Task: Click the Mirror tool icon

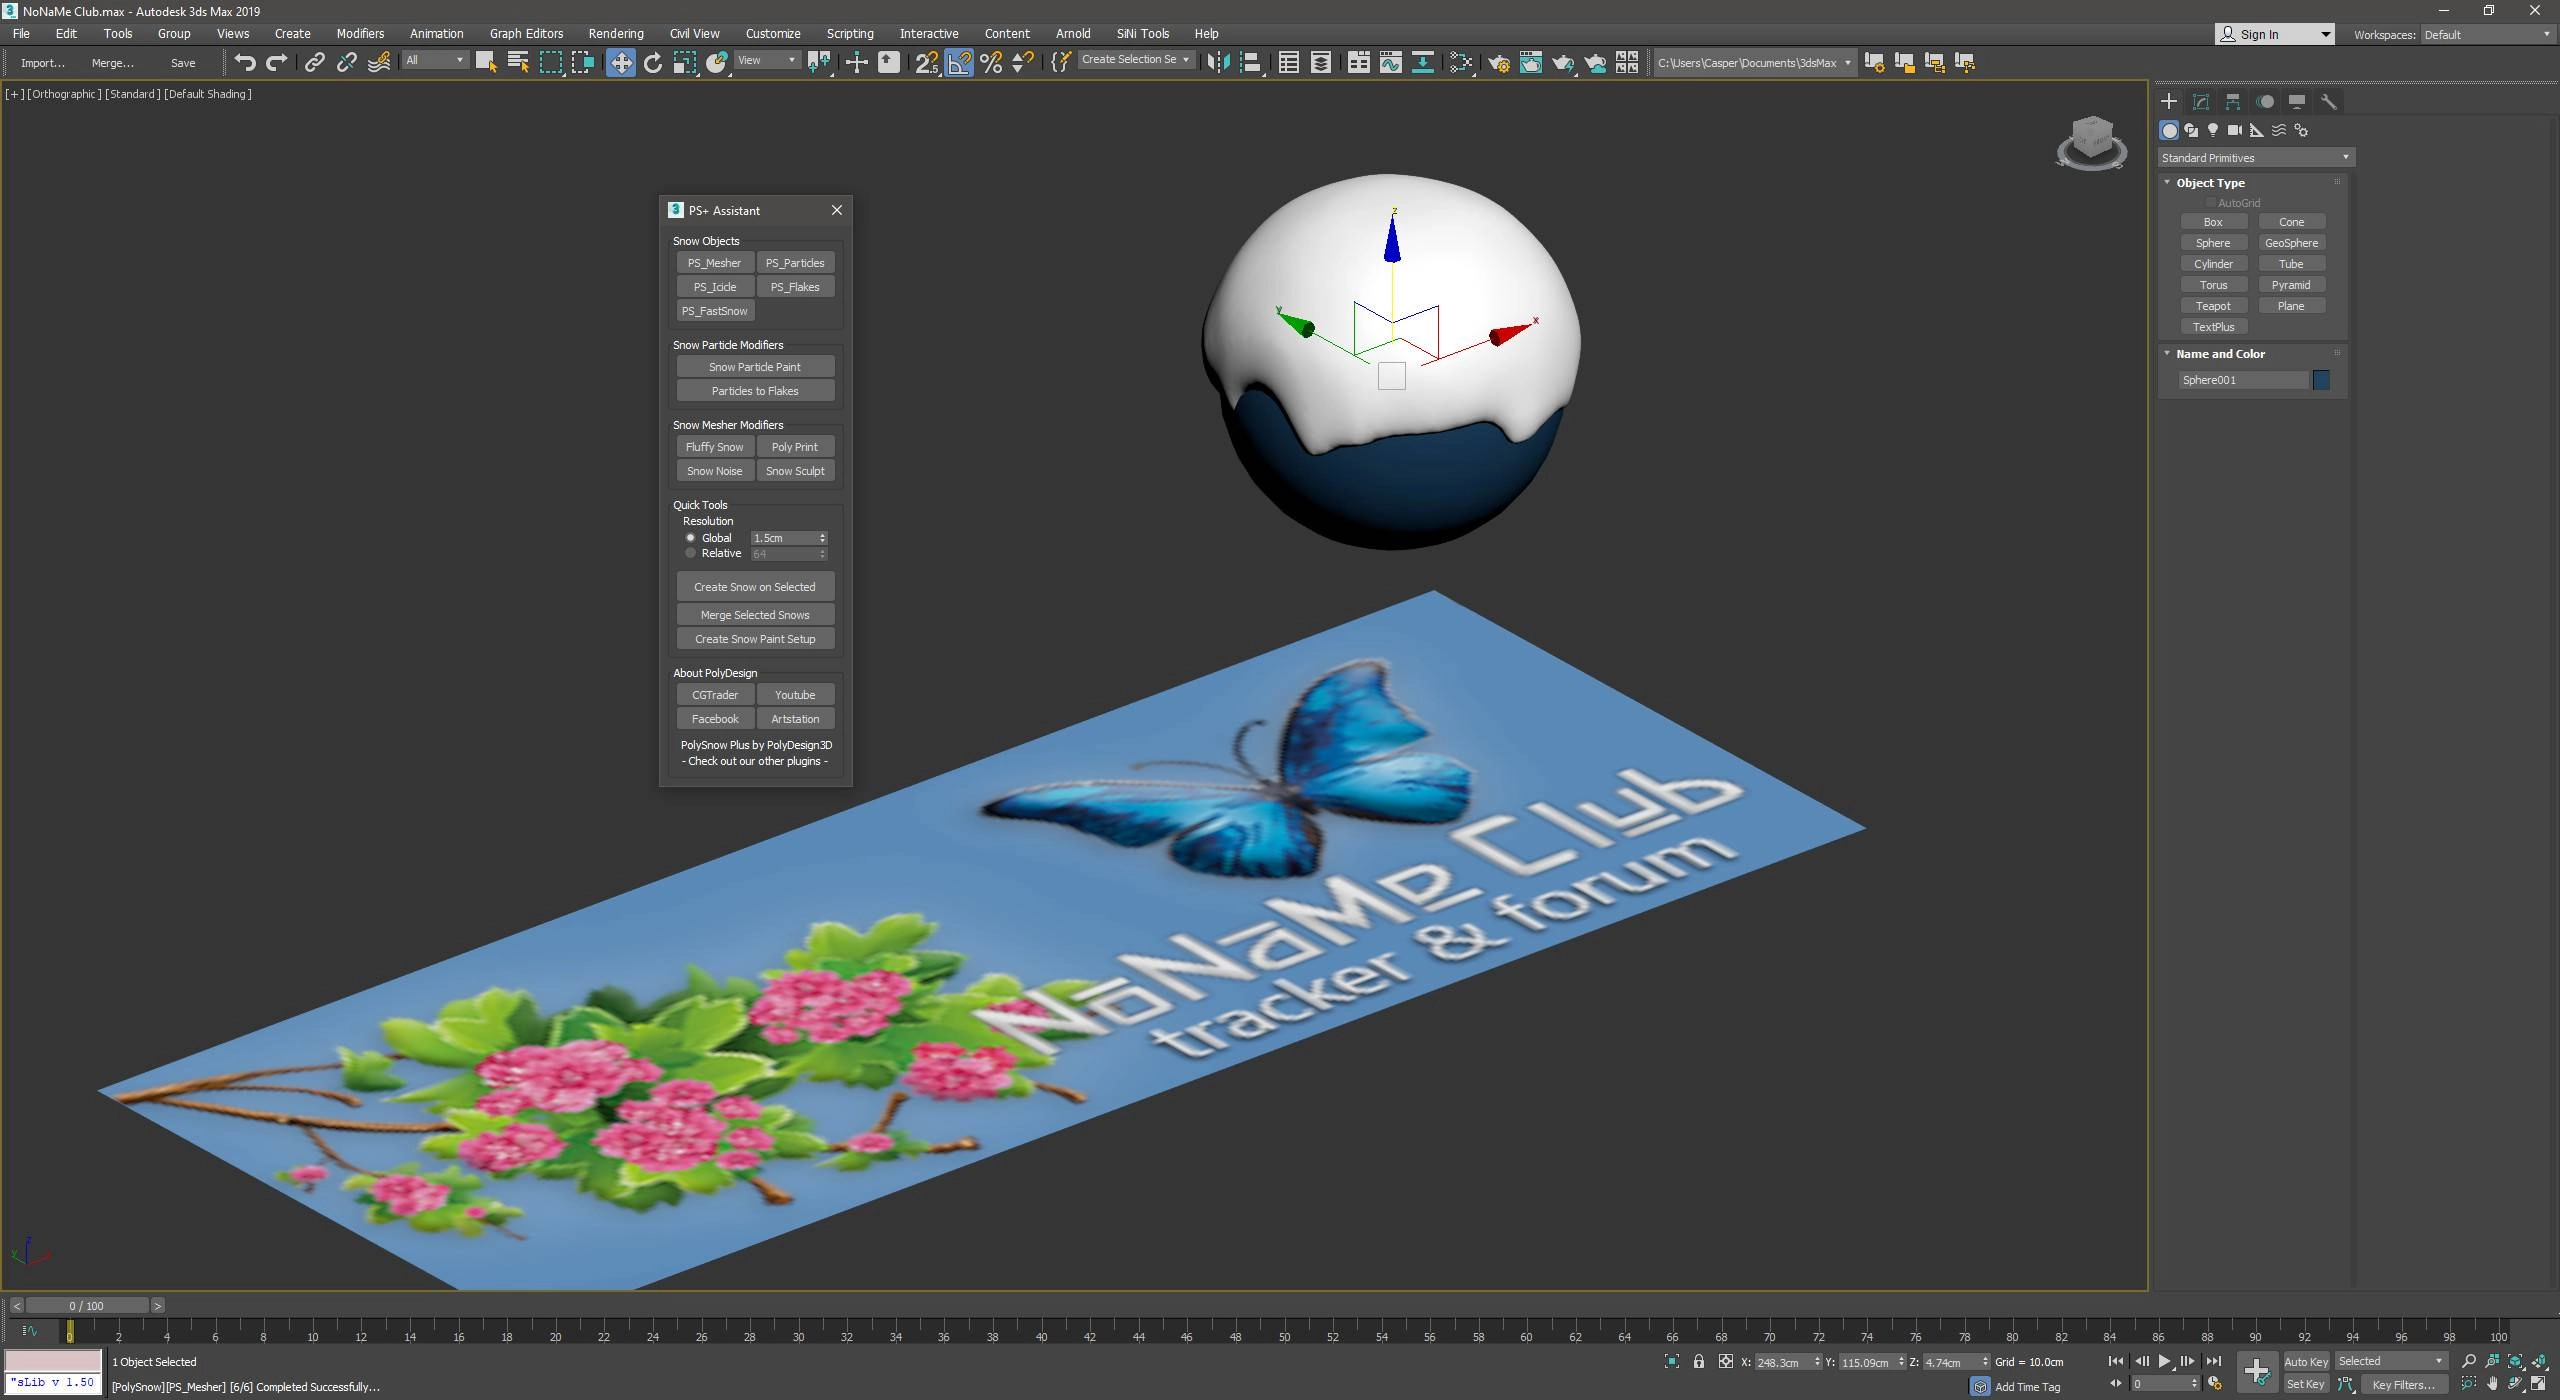Action: [x=1217, y=62]
